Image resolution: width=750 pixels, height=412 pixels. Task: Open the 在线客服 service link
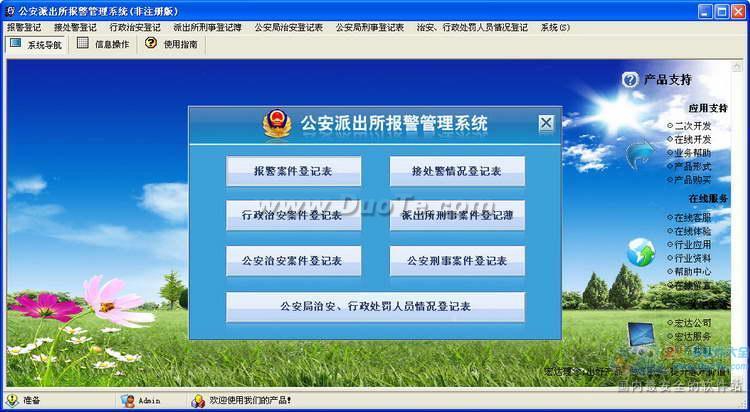point(692,217)
